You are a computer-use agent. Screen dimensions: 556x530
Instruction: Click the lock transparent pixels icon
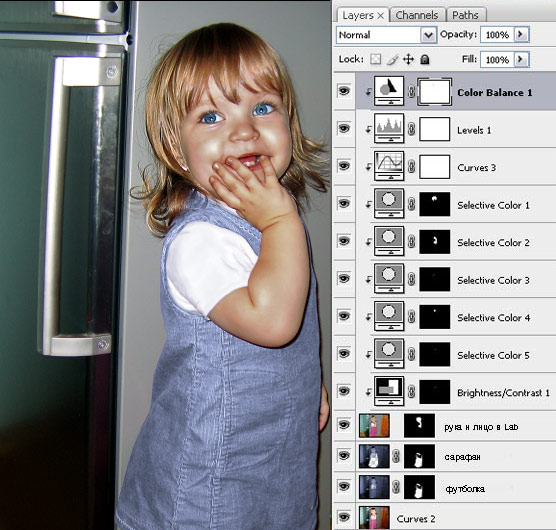point(376,59)
